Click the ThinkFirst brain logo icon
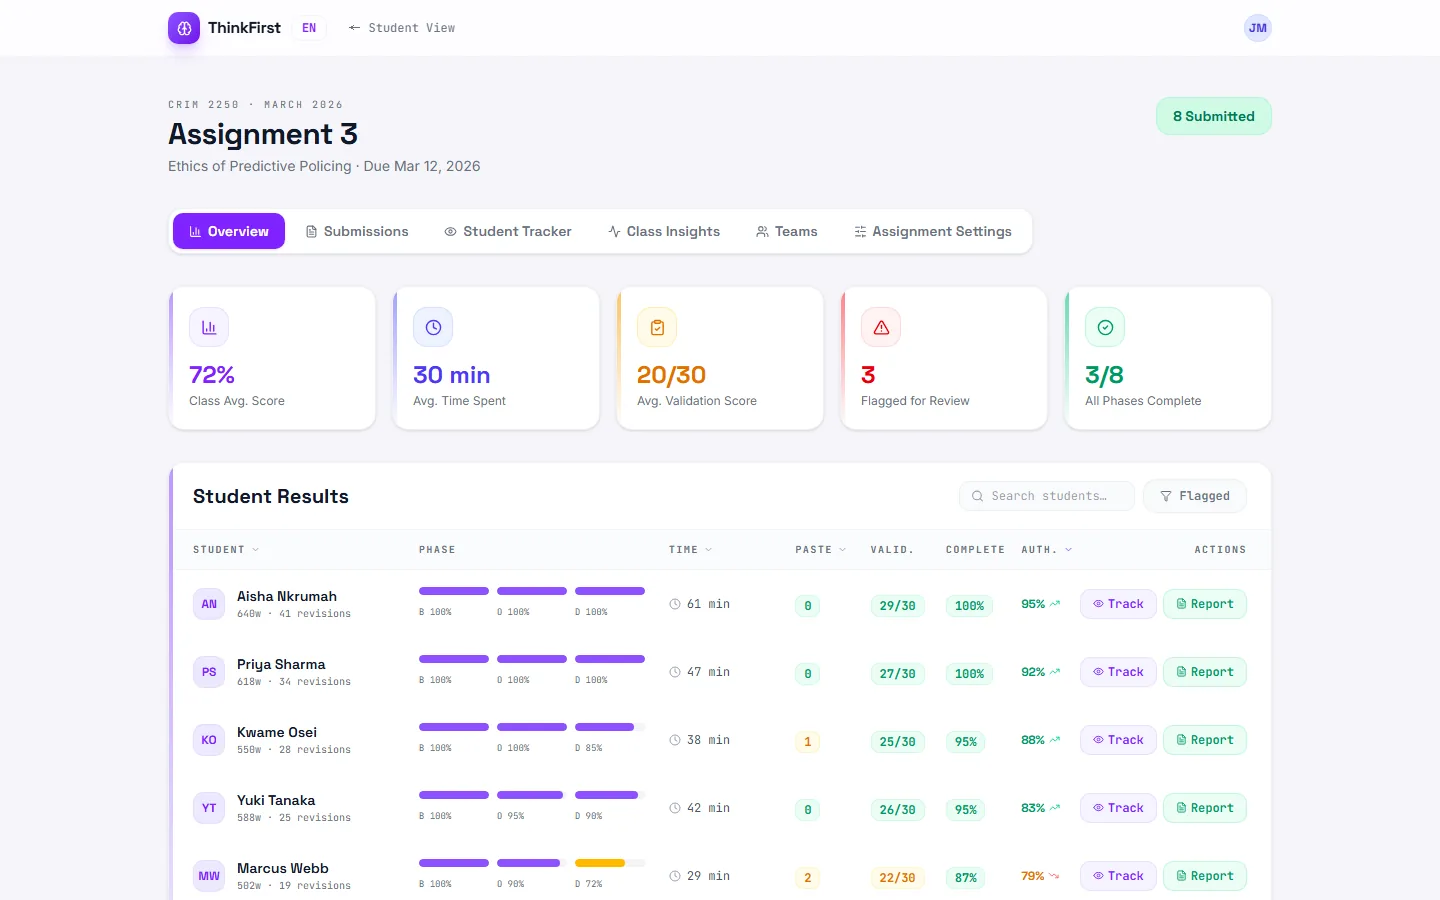 (x=184, y=28)
